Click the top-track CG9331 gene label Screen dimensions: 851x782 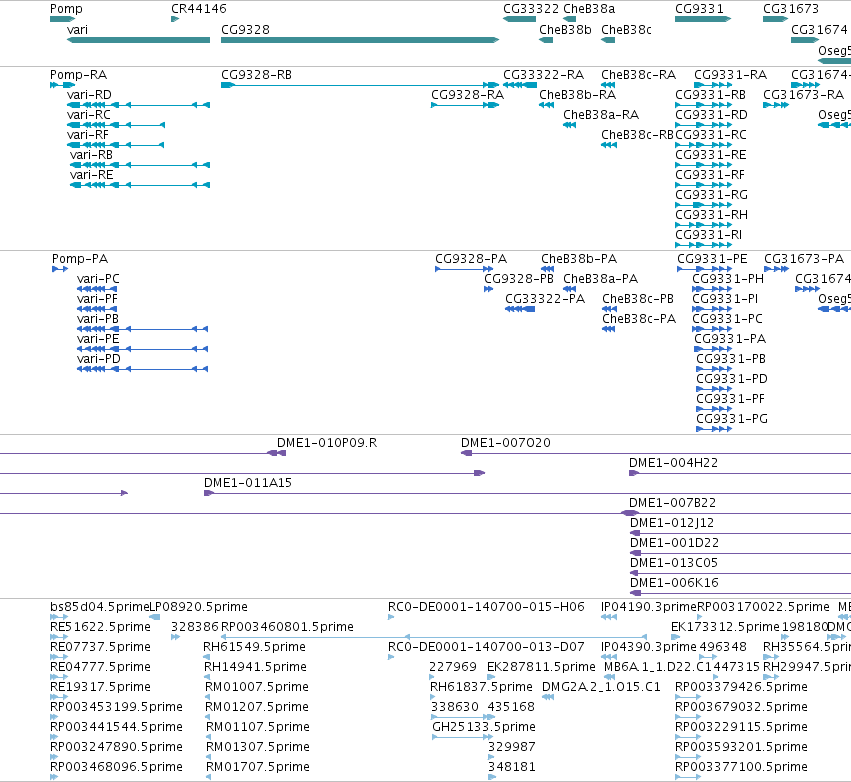coord(699,9)
